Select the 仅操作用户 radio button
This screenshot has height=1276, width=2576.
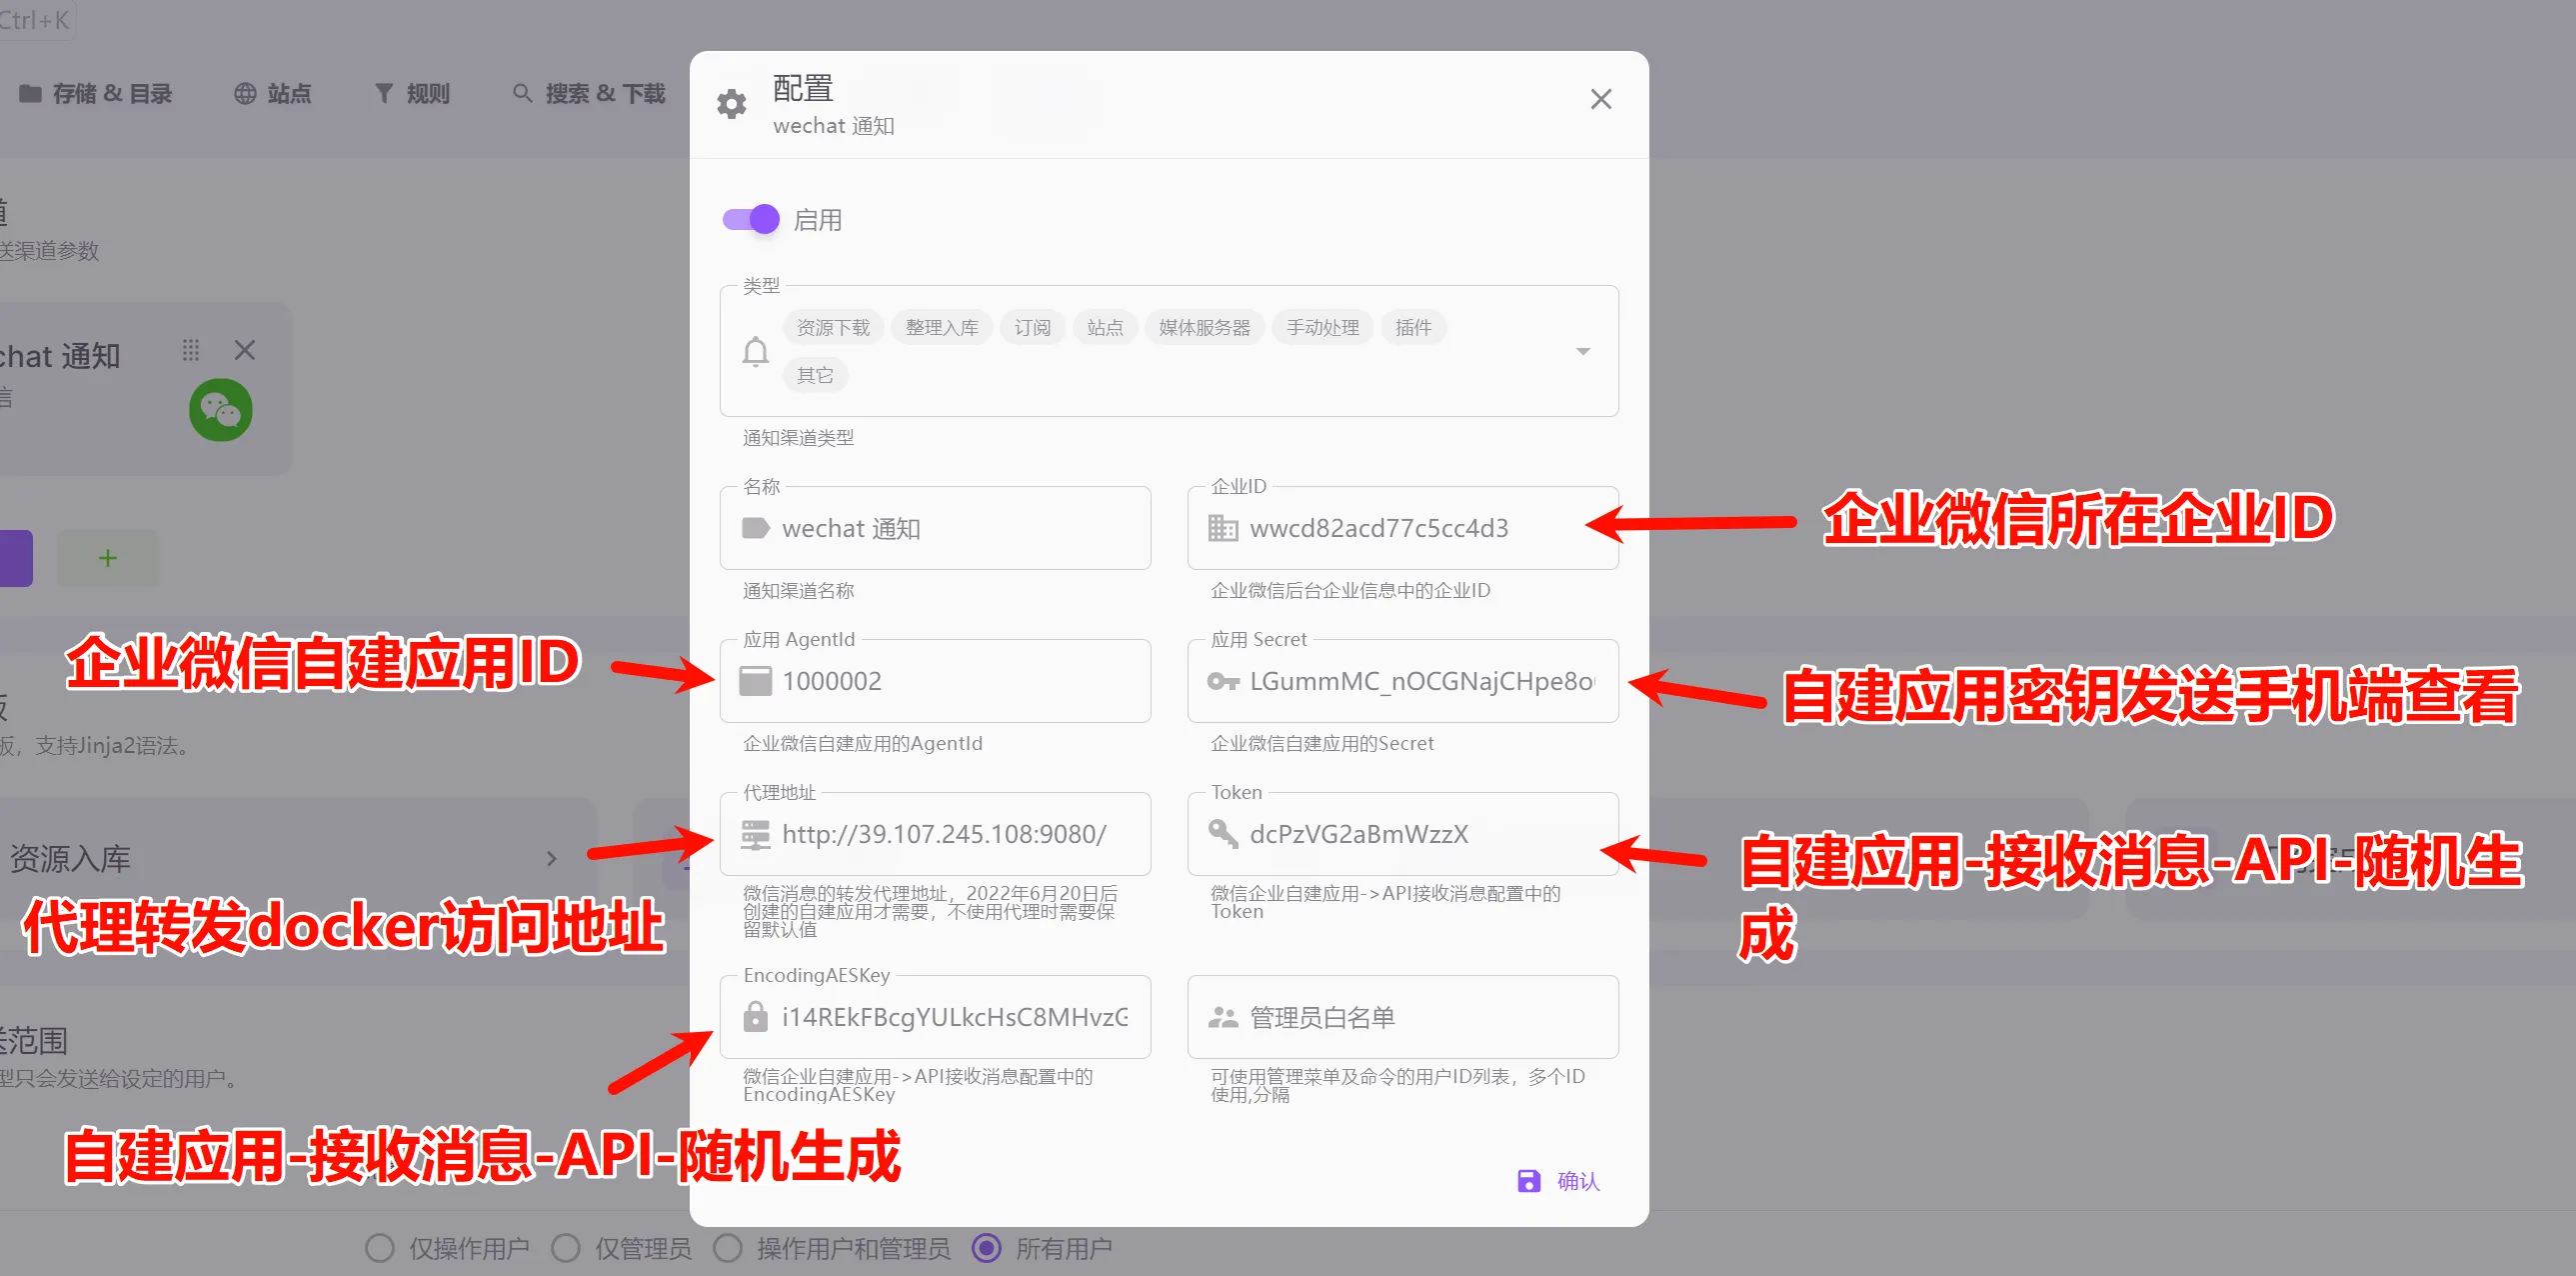379,1248
